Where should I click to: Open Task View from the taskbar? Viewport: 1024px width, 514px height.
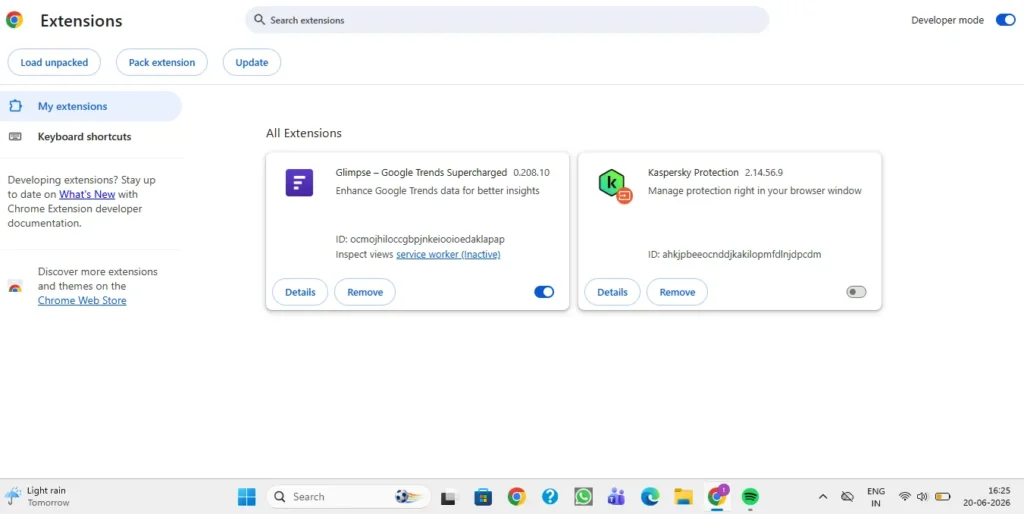point(448,497)
